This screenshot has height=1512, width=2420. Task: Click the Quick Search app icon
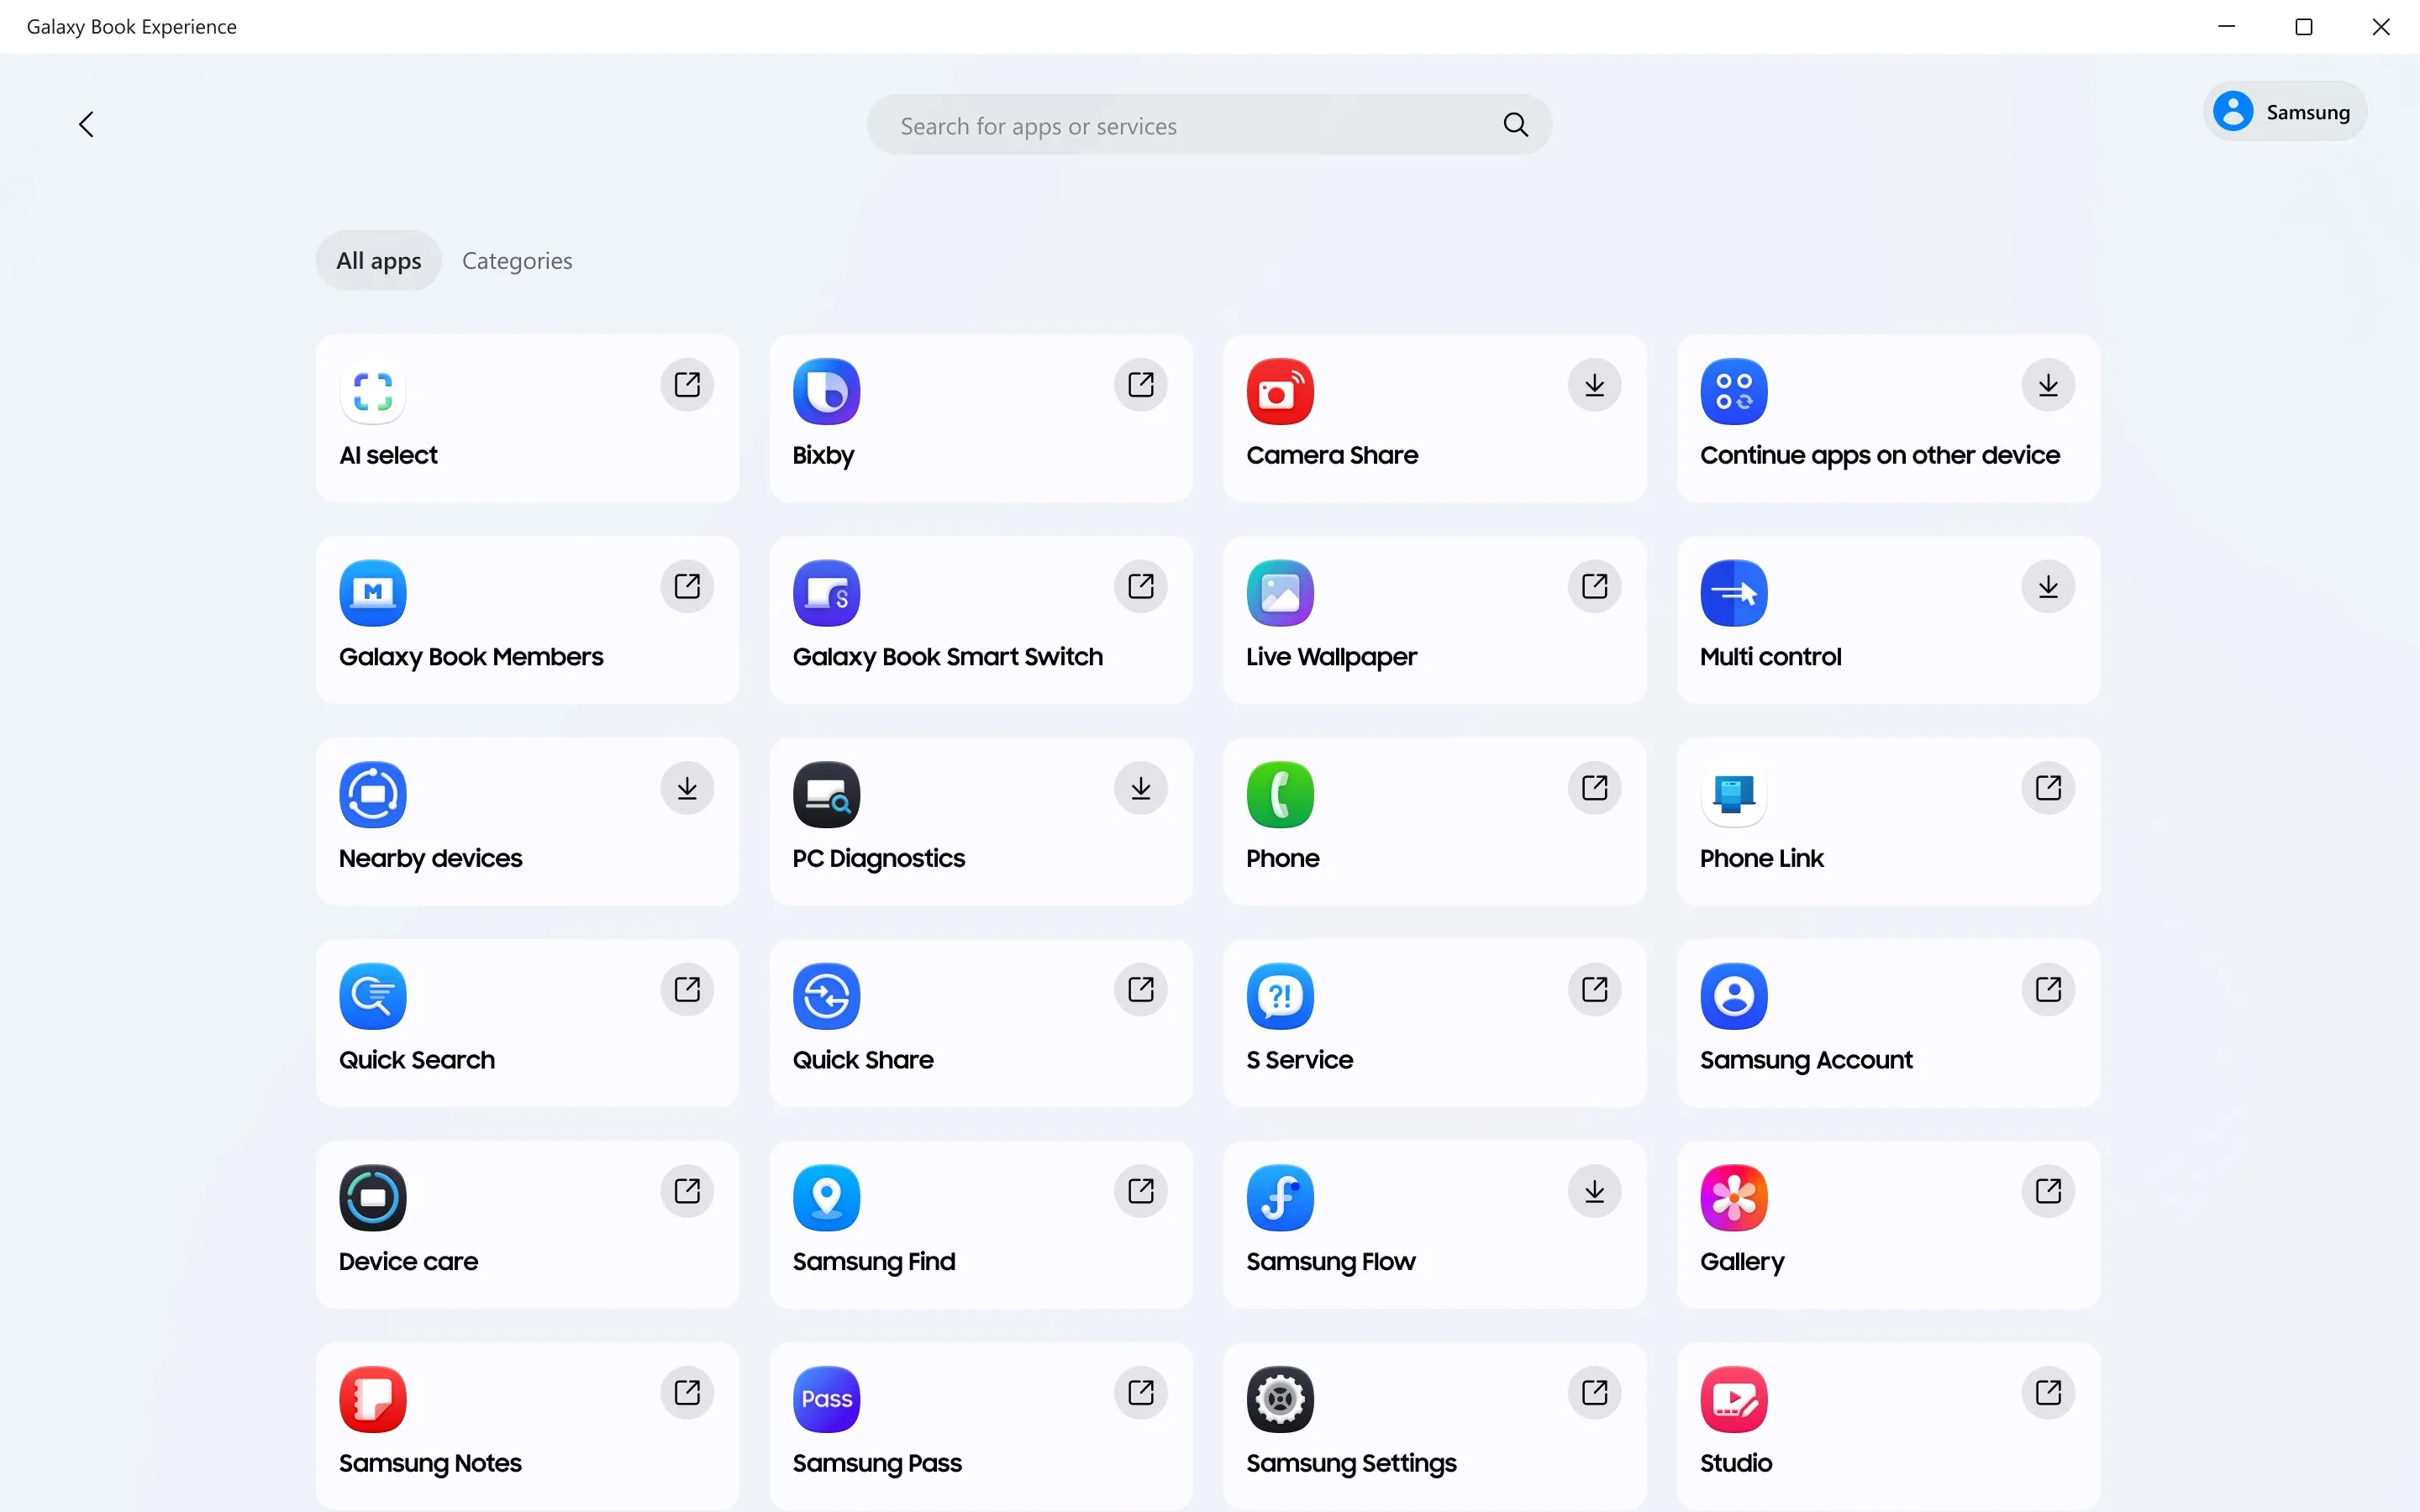pos(373,996)
